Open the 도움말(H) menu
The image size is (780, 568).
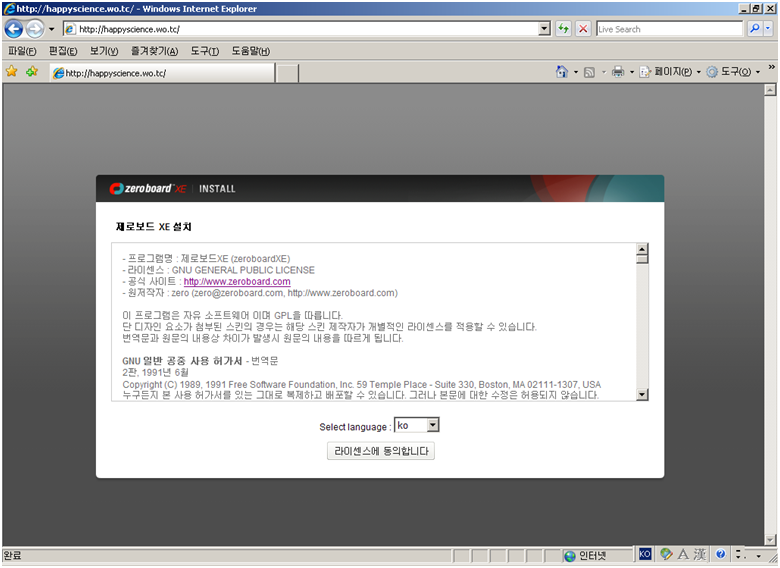coord(251,51)
